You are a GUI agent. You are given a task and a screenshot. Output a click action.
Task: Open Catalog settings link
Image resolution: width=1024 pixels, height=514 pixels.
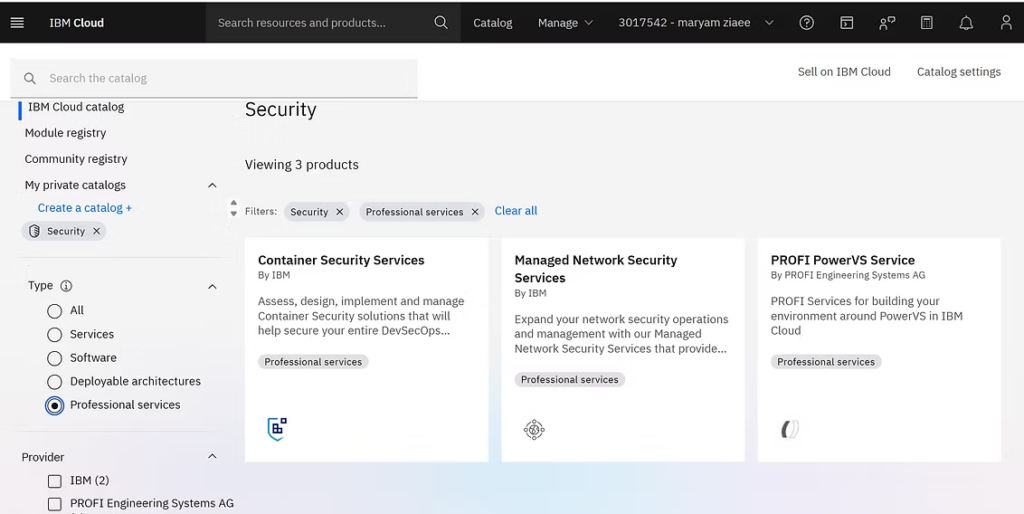959,72
